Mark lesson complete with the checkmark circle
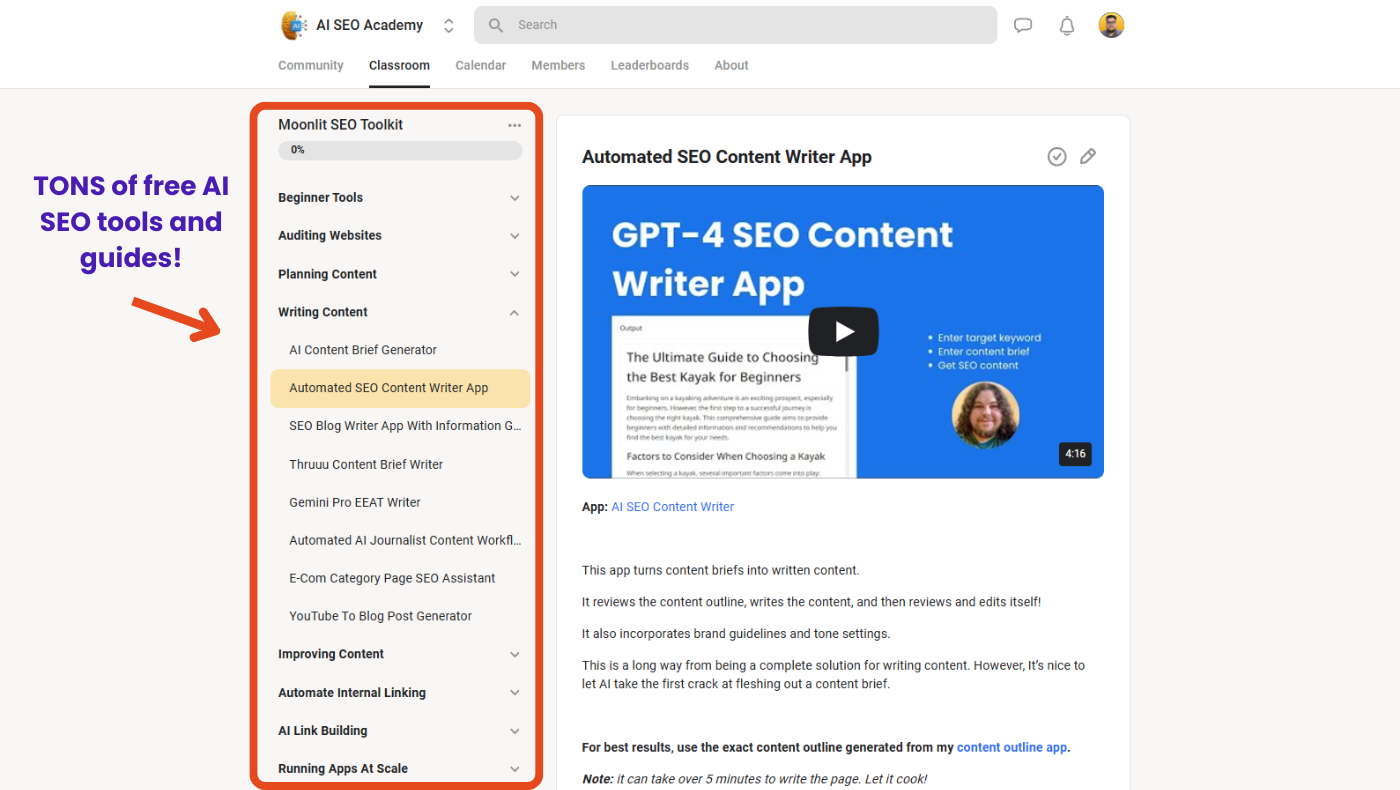The height and width of the screenshot is (790, 1400). tap(1057, 156)
